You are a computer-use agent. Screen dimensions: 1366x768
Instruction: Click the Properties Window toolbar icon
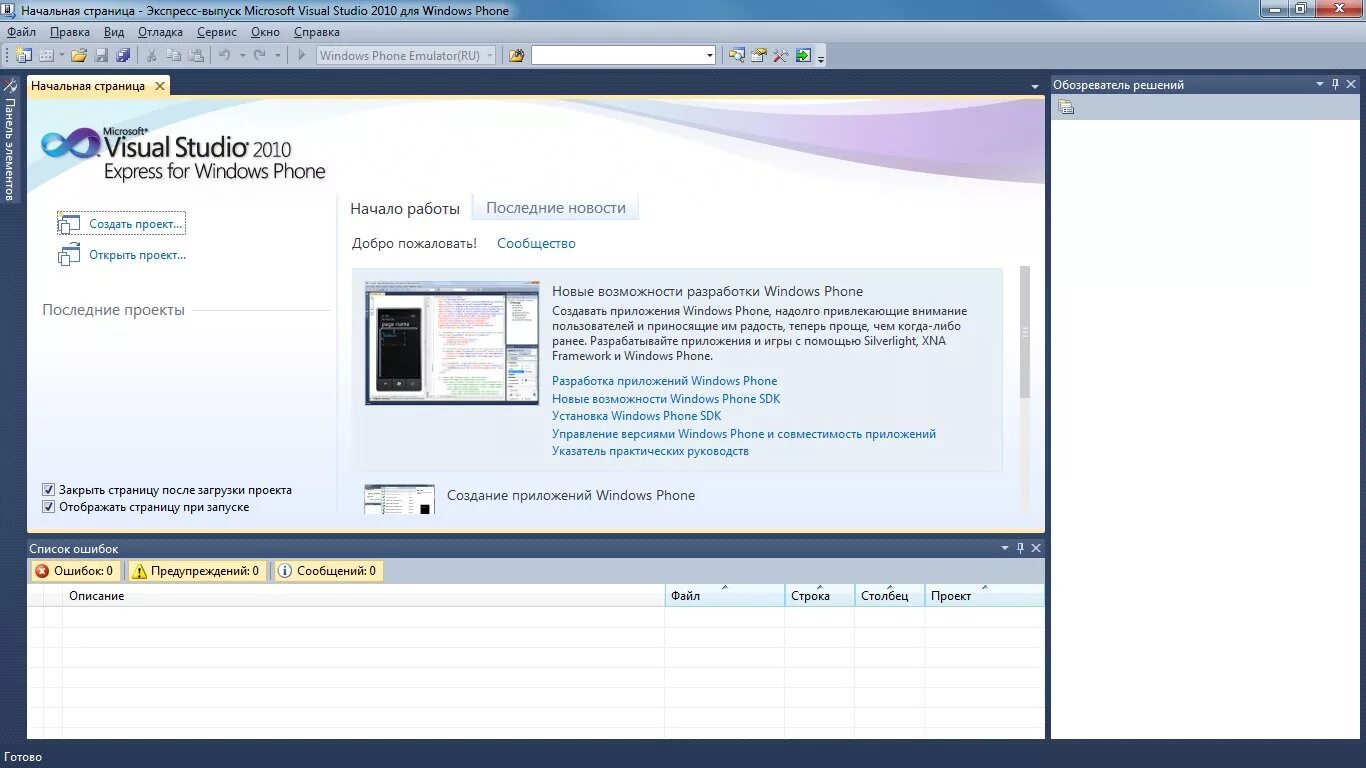click(759, 56)
